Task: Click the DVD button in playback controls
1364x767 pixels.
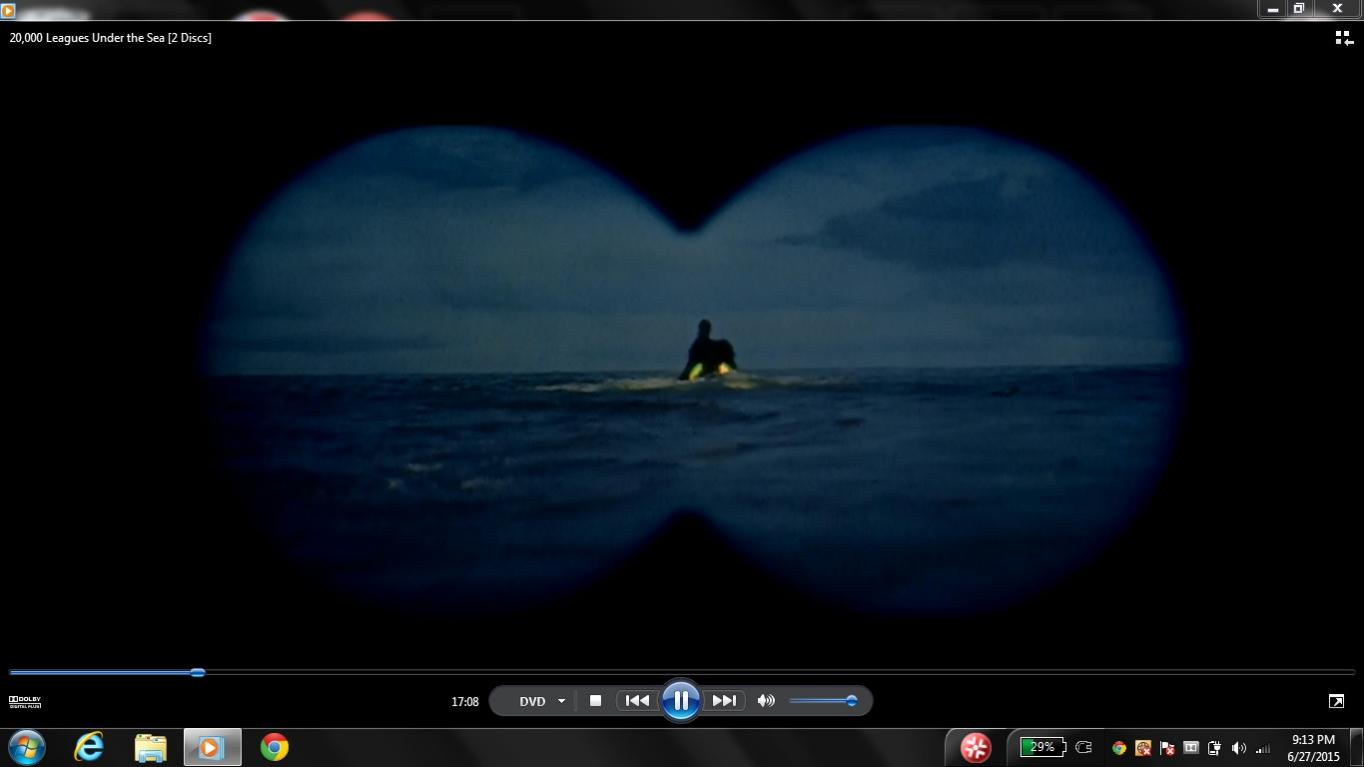Action: pyautogui.click(x=532, y=701)
